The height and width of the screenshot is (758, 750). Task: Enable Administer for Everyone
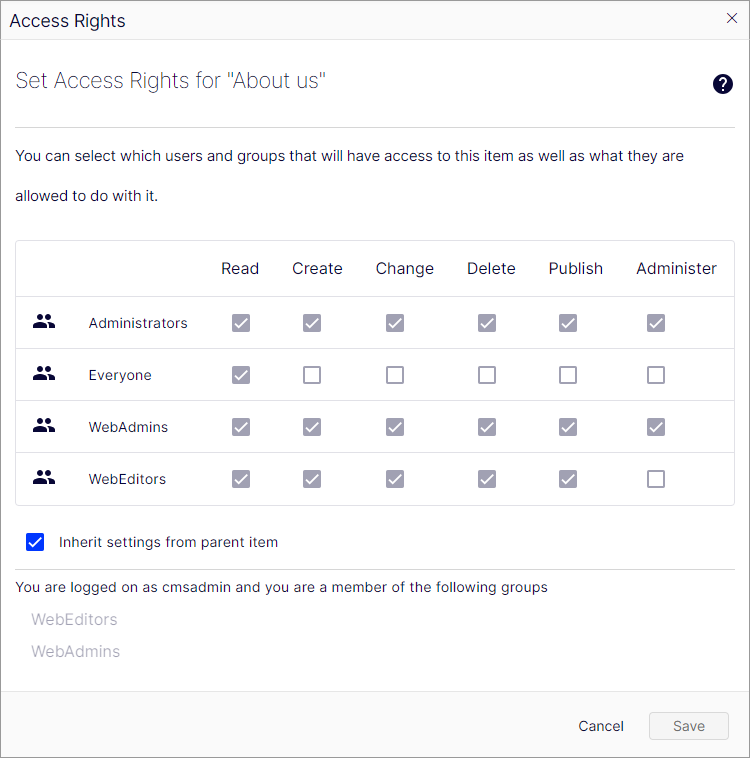[x=656, y=375]
